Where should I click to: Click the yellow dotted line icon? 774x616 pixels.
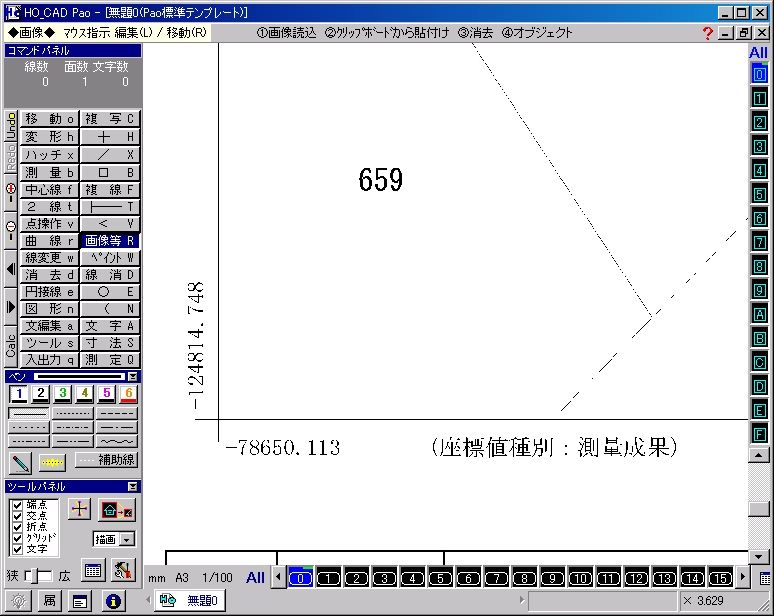click(52, 462)
